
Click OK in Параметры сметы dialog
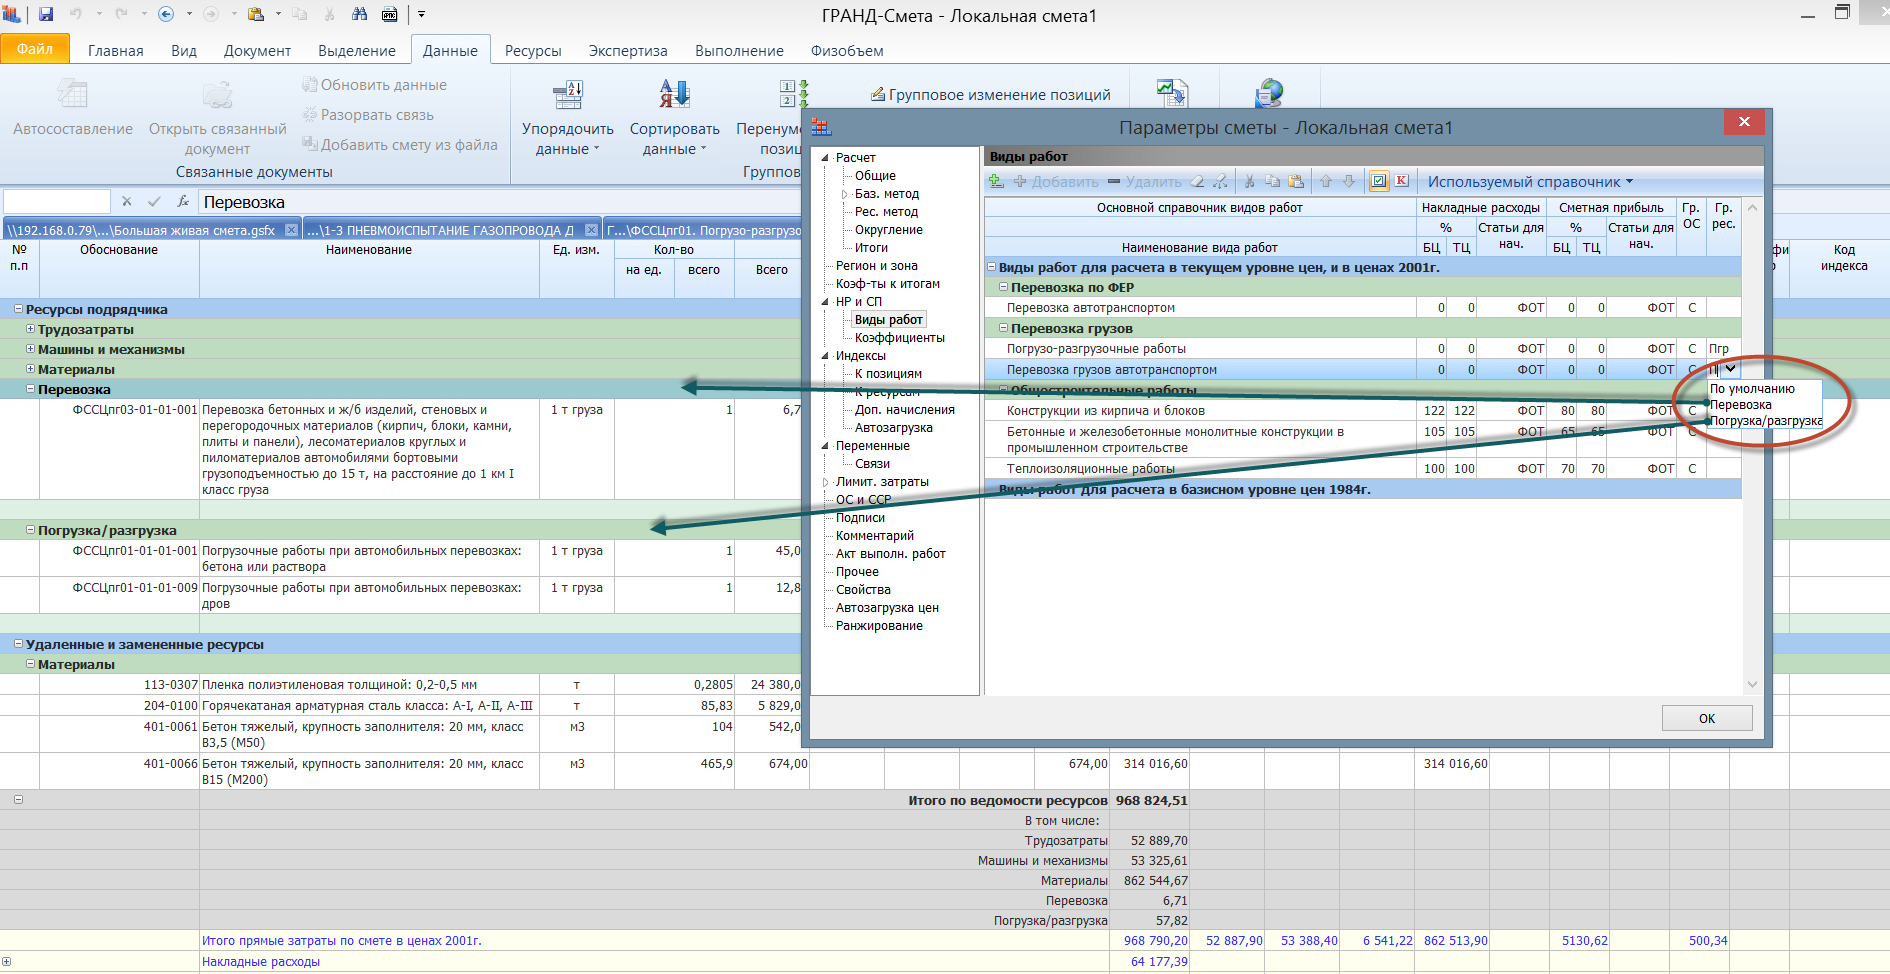click(1707, 718)
